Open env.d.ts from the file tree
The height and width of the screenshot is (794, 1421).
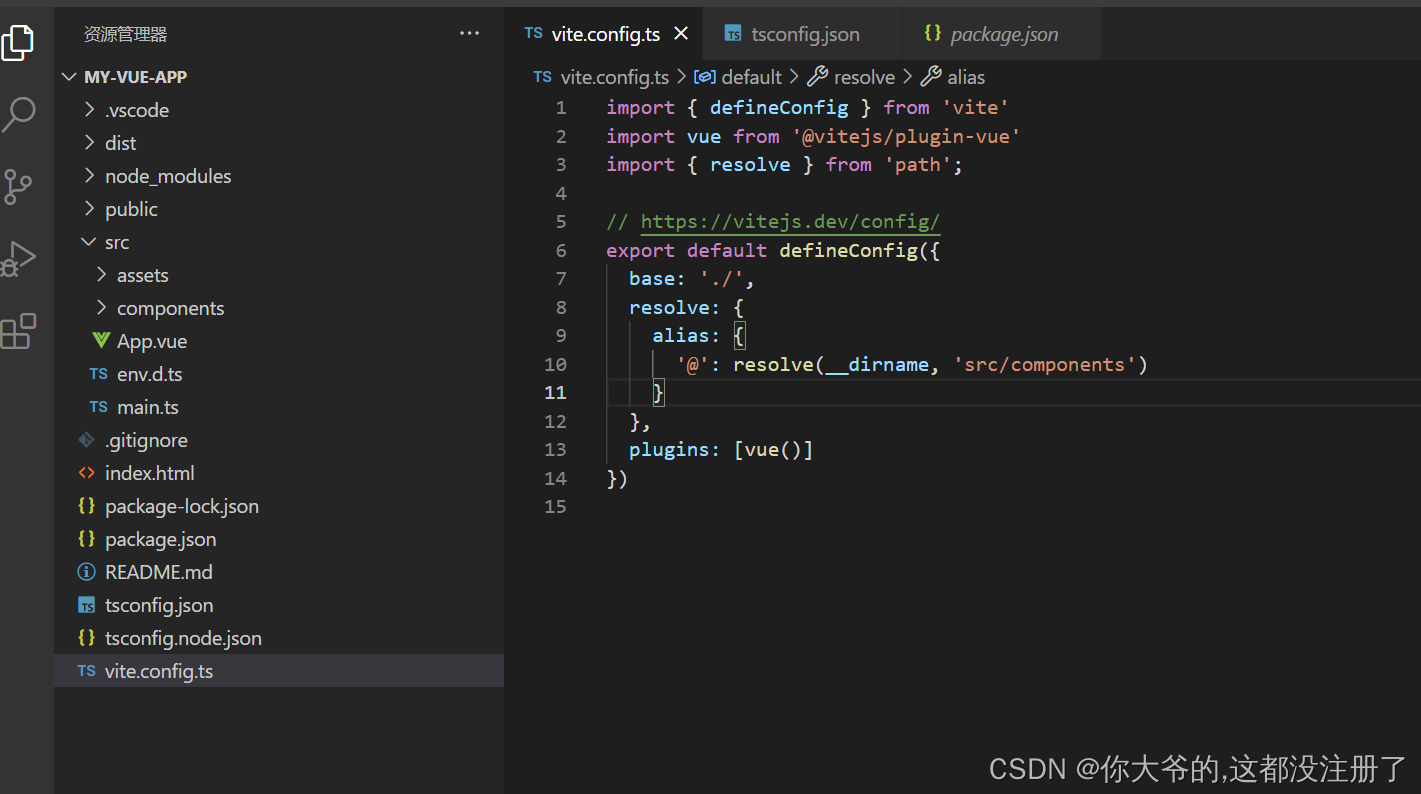(x=150, y=374)
